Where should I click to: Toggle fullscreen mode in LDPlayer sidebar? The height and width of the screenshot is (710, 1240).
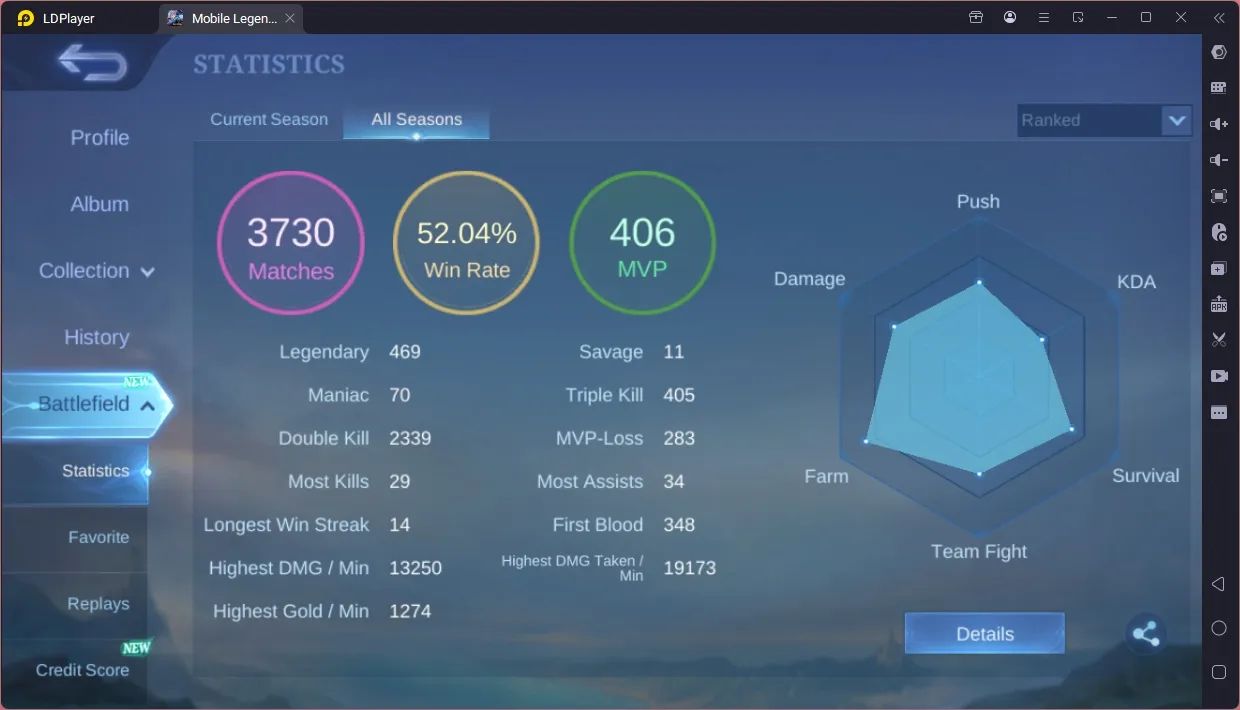click(1218, 196)
